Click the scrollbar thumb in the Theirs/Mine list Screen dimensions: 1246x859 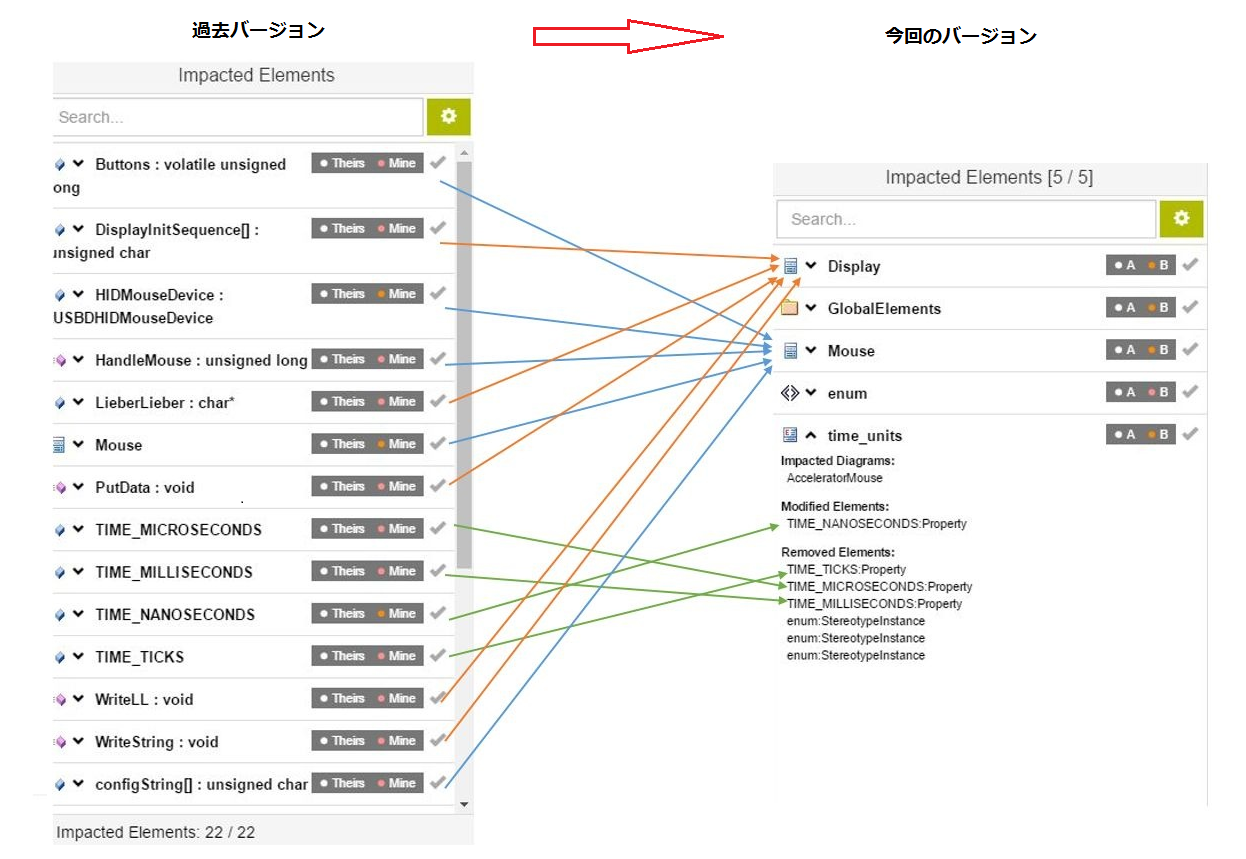click(x=464, y=365)
